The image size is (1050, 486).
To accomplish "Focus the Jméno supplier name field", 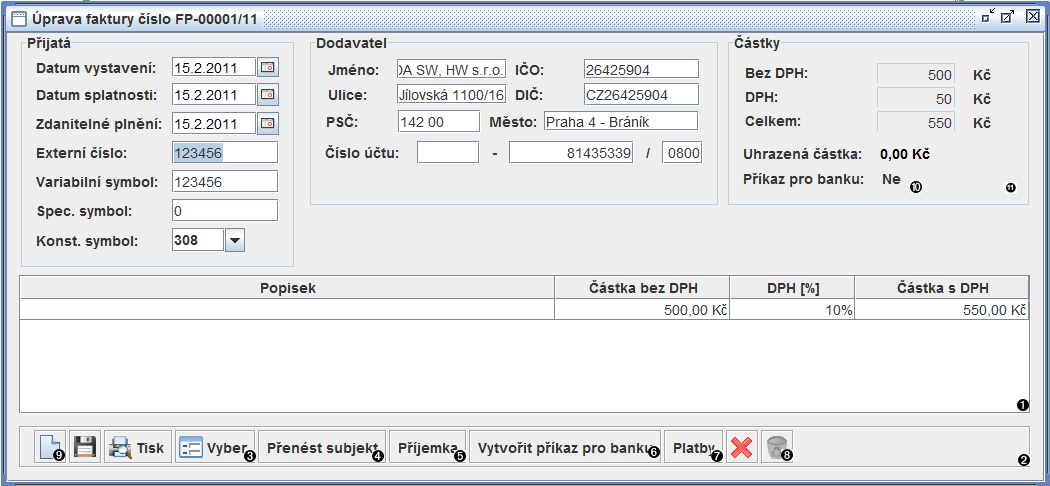I will (x=451, y=69).
